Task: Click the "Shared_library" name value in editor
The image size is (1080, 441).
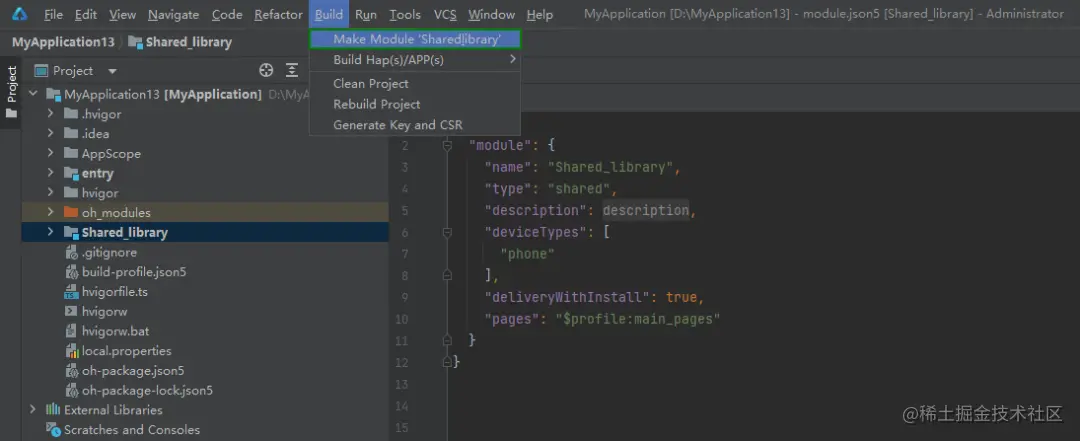Action: coord(611,167)
